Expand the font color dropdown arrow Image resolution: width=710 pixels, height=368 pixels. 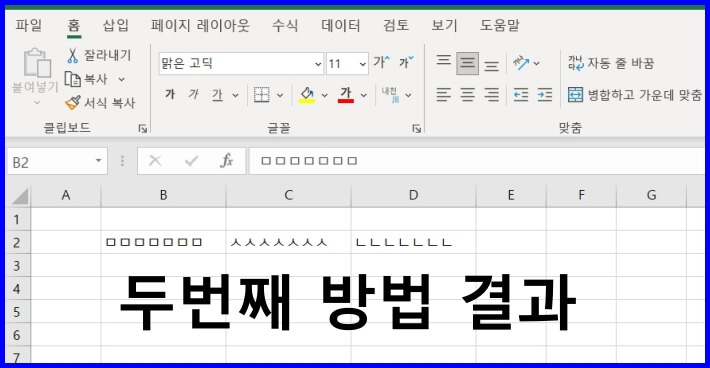[364, 95]
